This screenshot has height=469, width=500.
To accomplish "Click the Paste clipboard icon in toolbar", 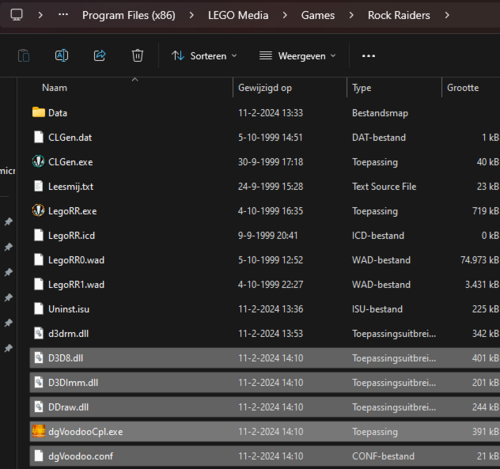I will click(x=24, y=56).
